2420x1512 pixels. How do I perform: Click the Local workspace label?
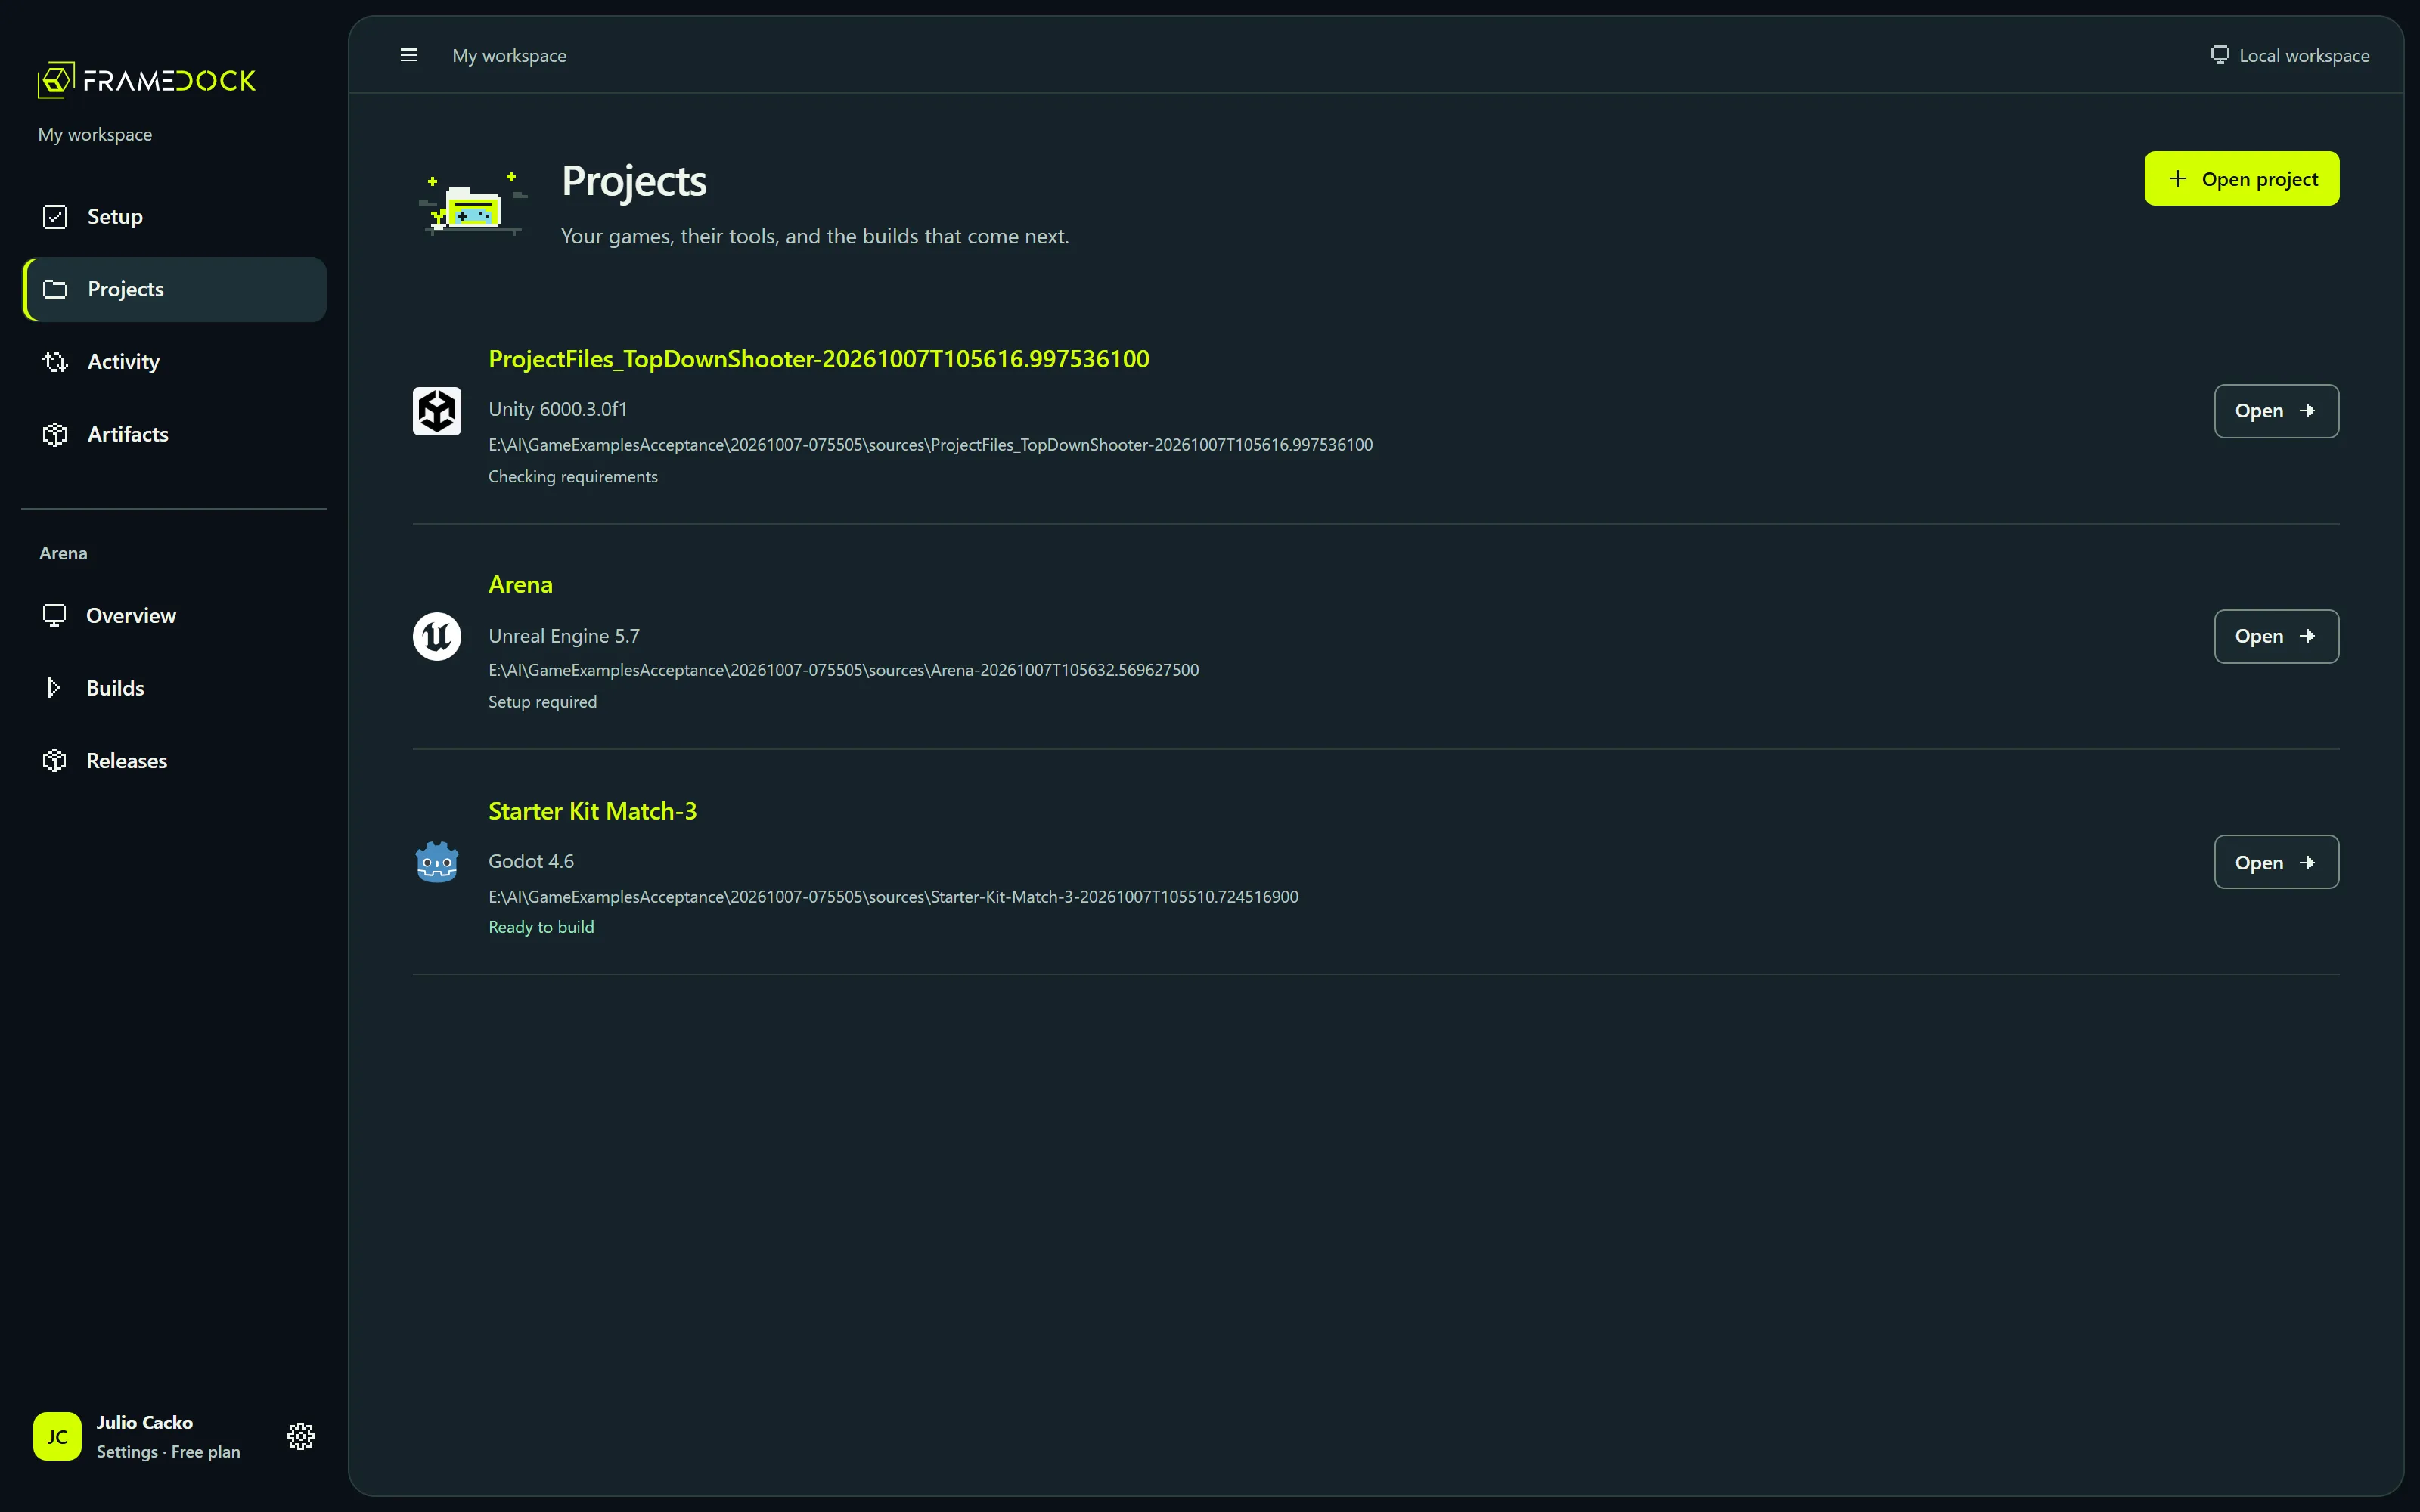[2304, 56]
